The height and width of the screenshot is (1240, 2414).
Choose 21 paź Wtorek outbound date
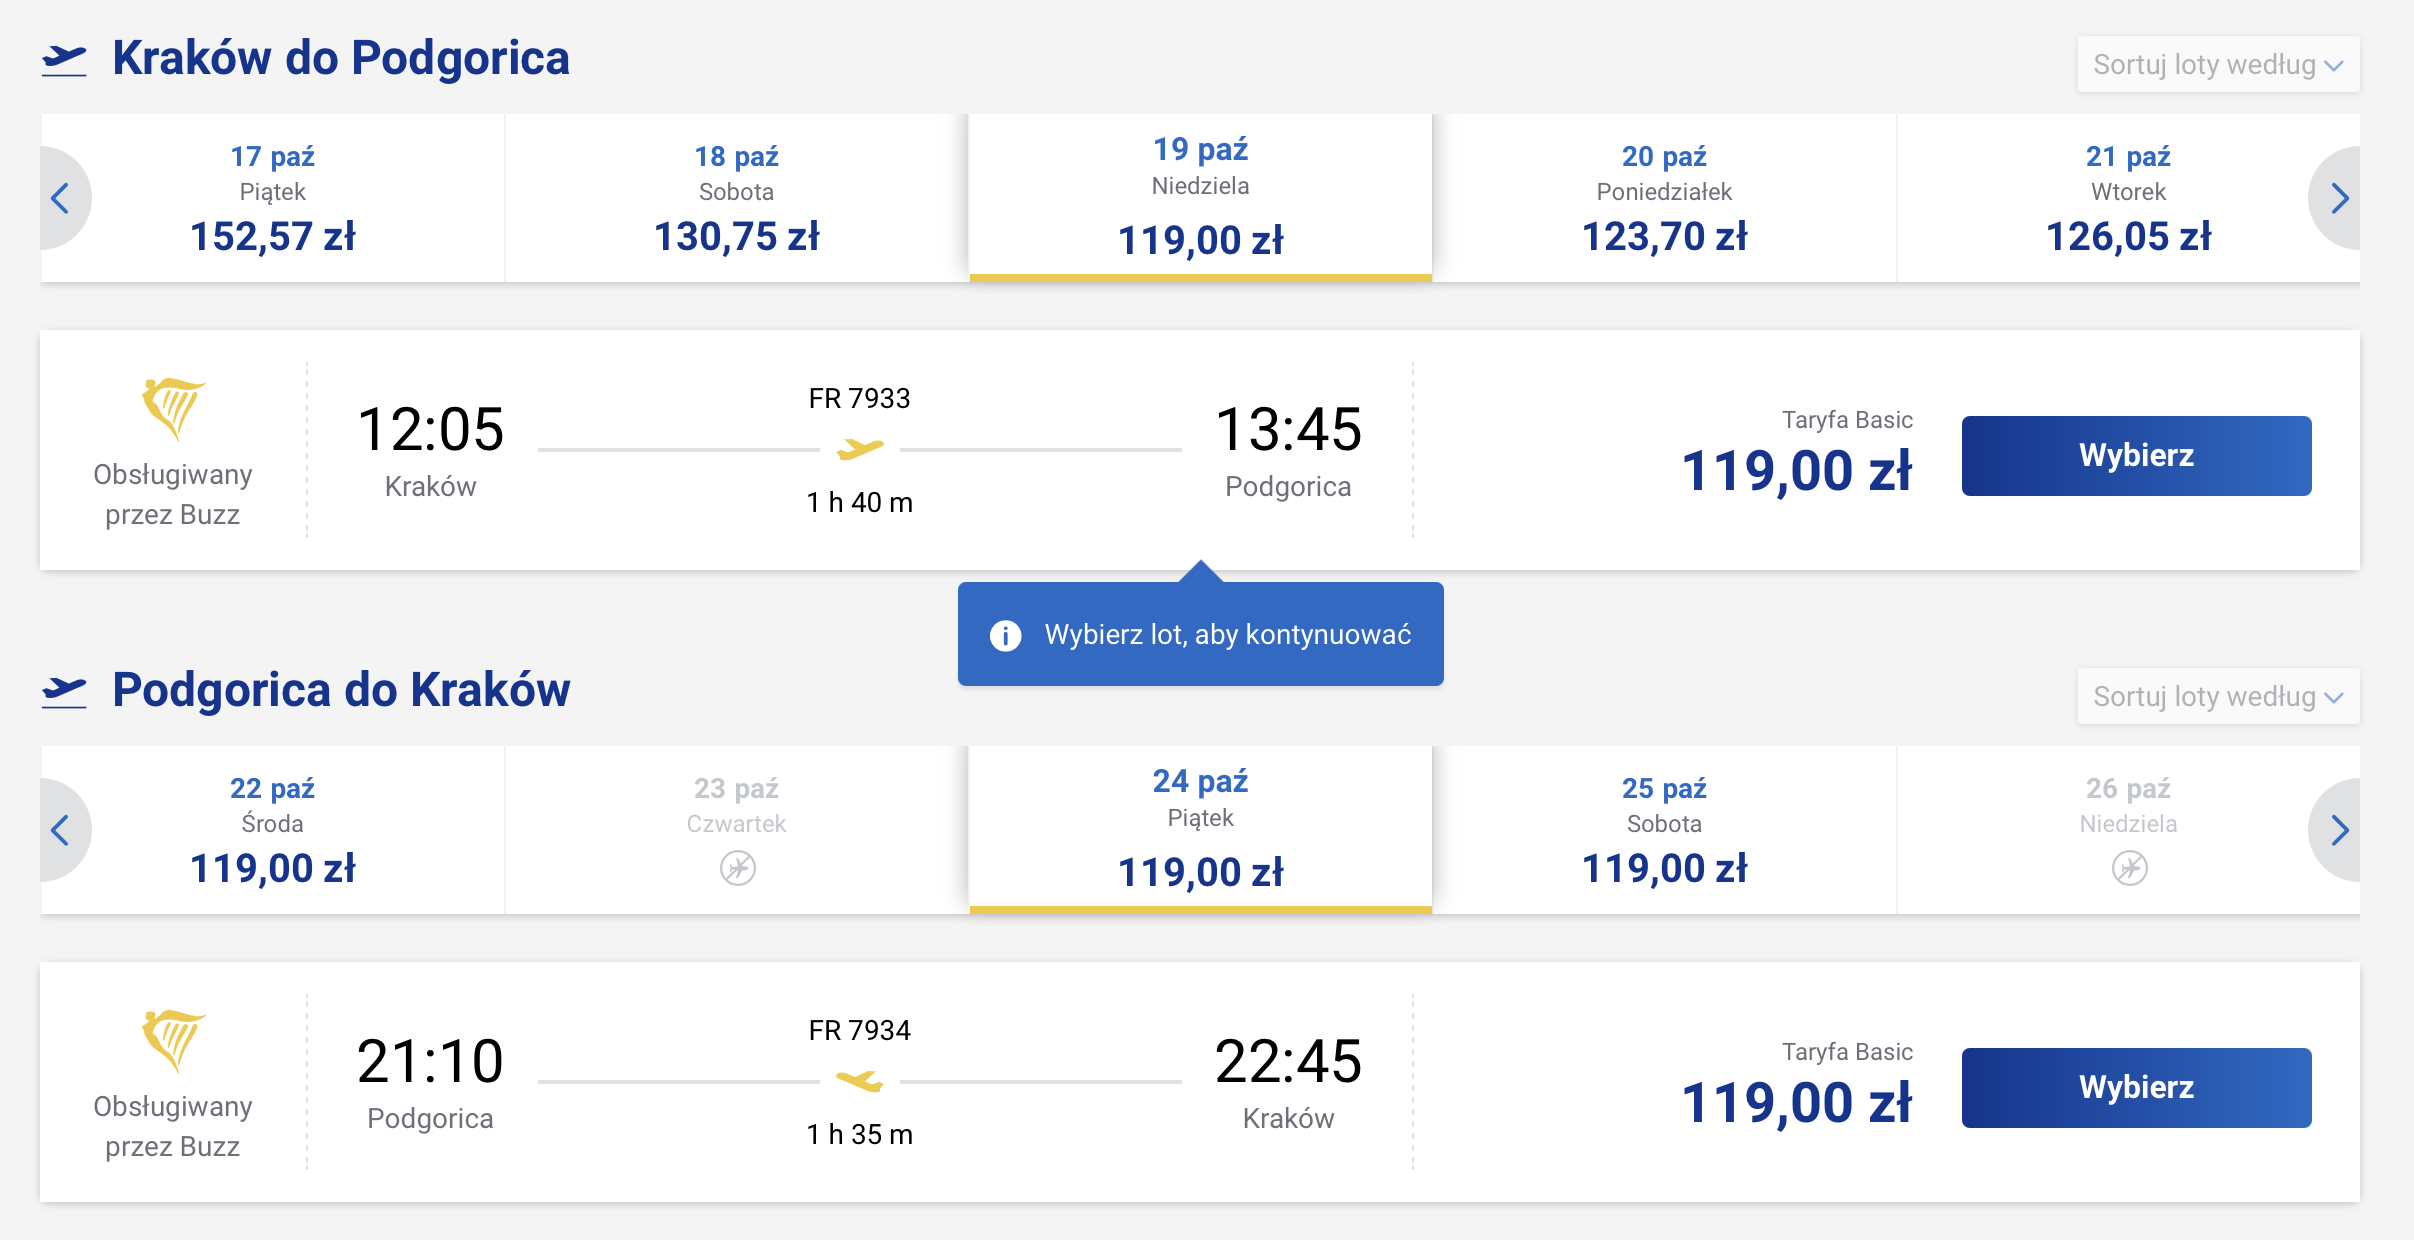tap(2128, 198)
